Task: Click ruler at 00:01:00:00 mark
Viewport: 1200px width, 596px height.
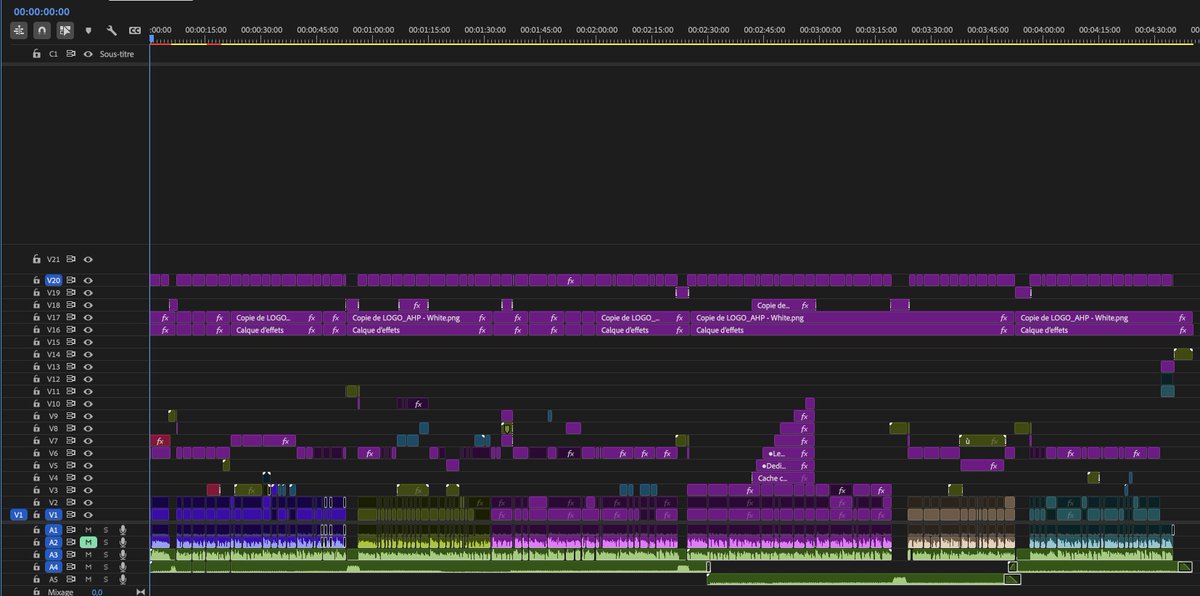Action: (x=373, y=31)
